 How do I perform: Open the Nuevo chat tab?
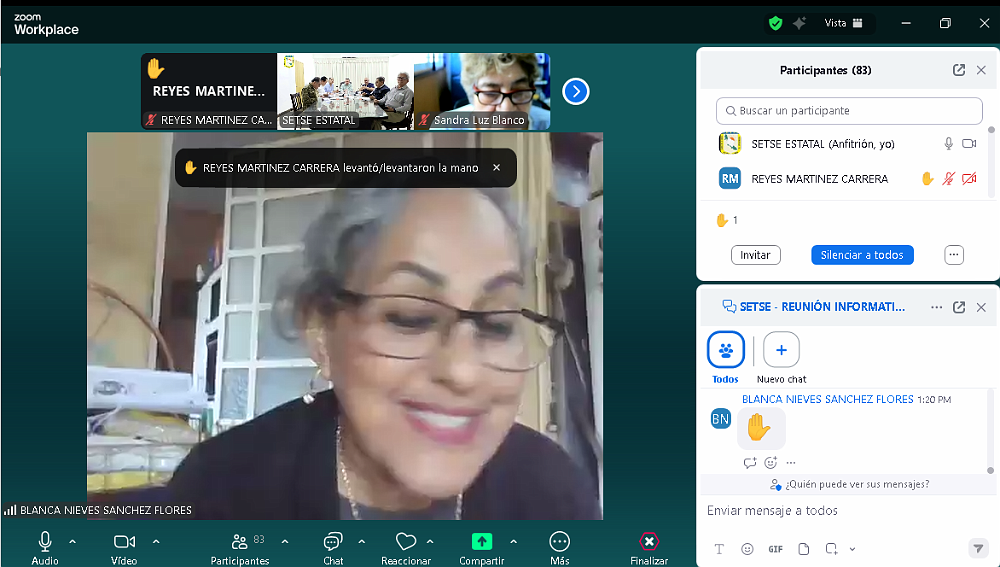781,351
